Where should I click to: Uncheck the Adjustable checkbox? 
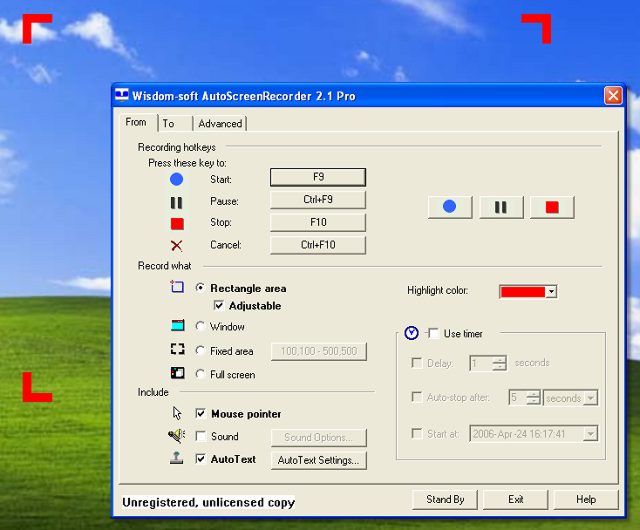click(x=219, y=305)
